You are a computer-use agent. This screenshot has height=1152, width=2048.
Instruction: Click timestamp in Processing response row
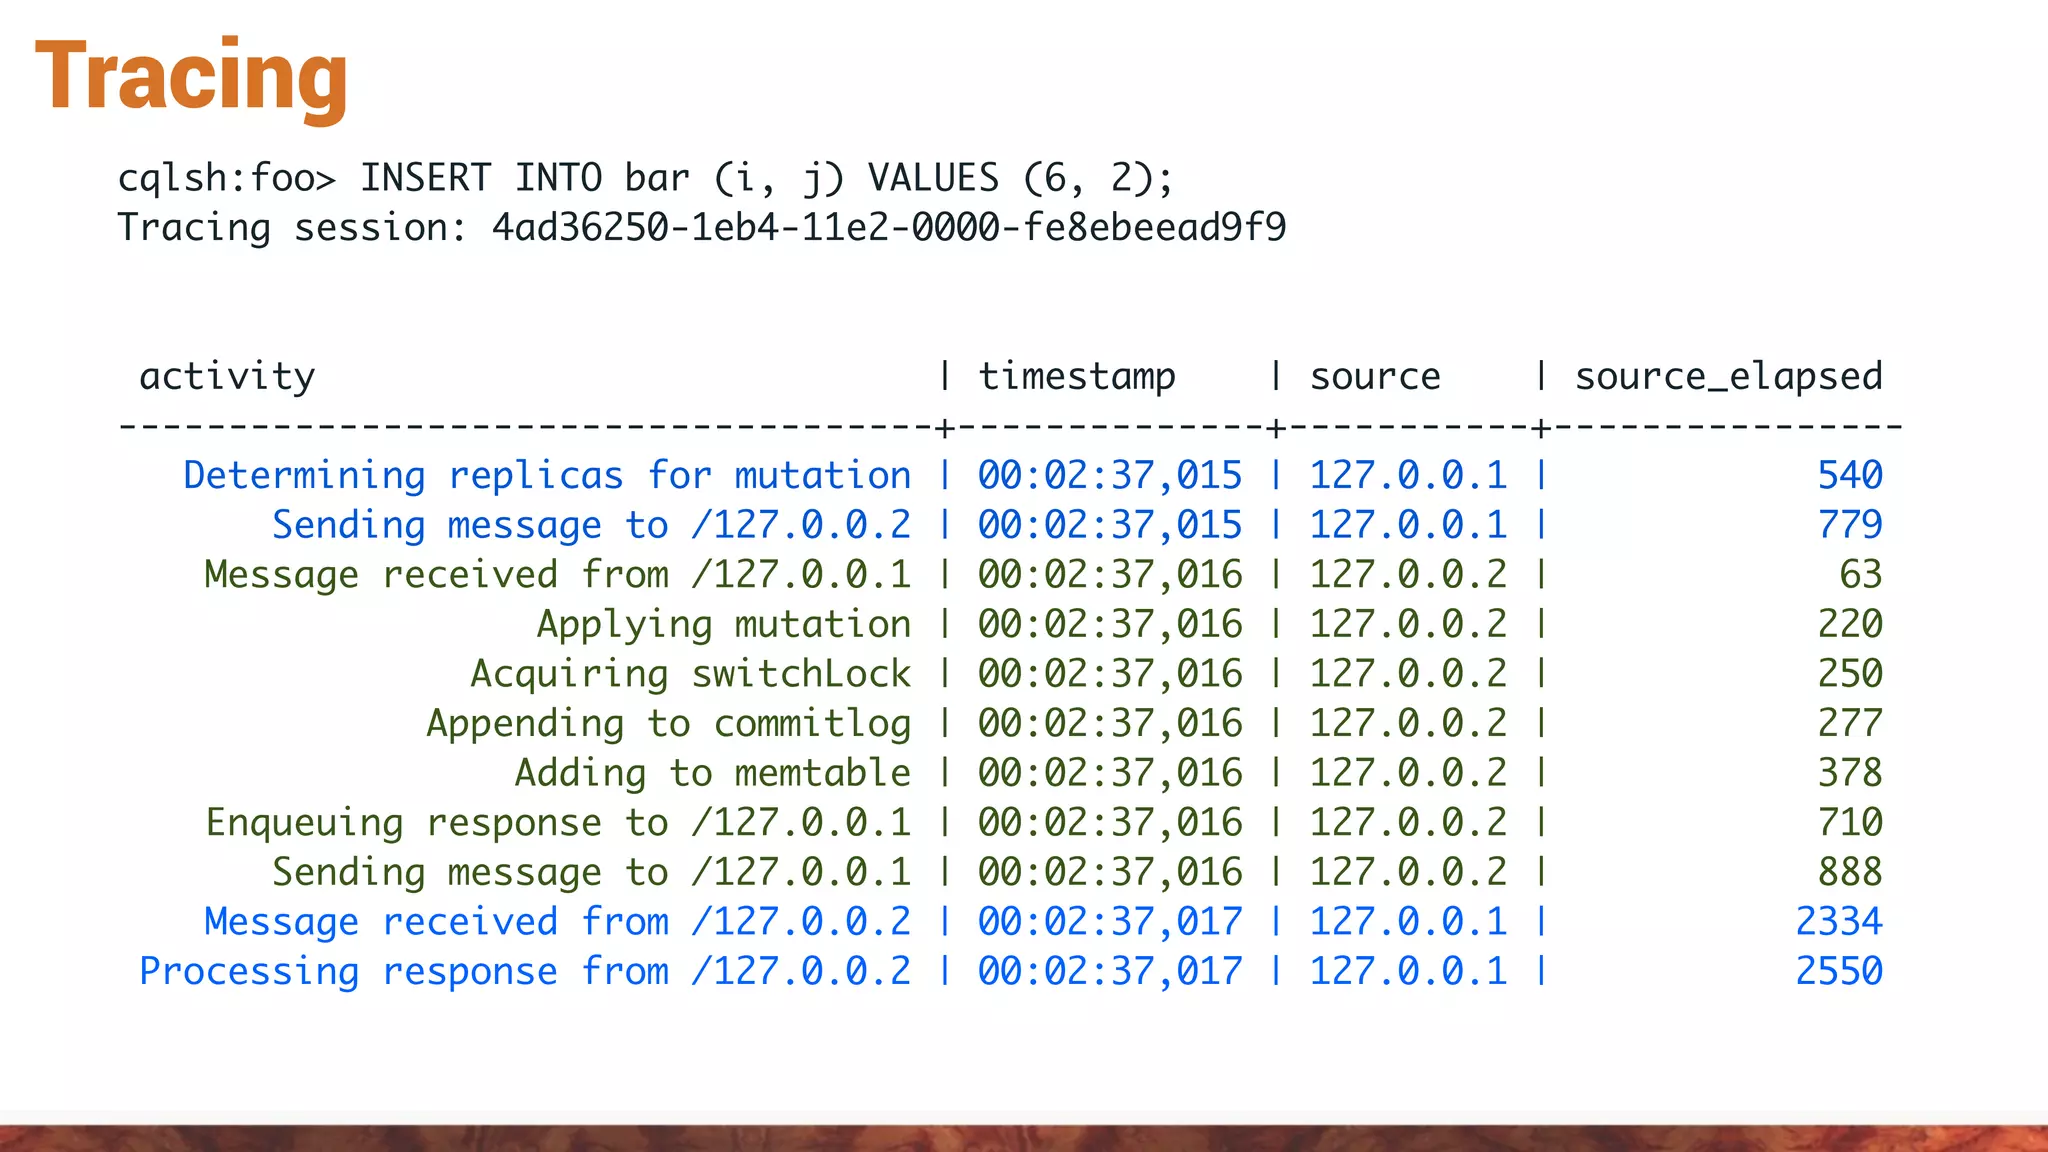(x=1110, y=971)
